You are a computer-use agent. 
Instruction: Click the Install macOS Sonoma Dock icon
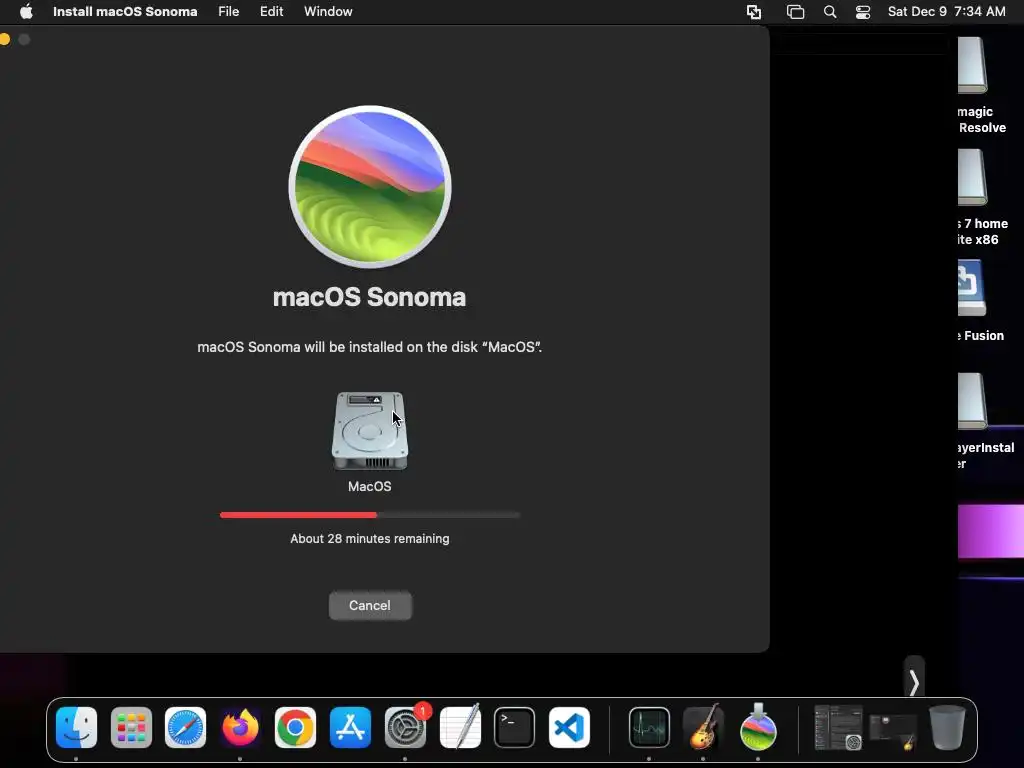(x=758, y=728)
